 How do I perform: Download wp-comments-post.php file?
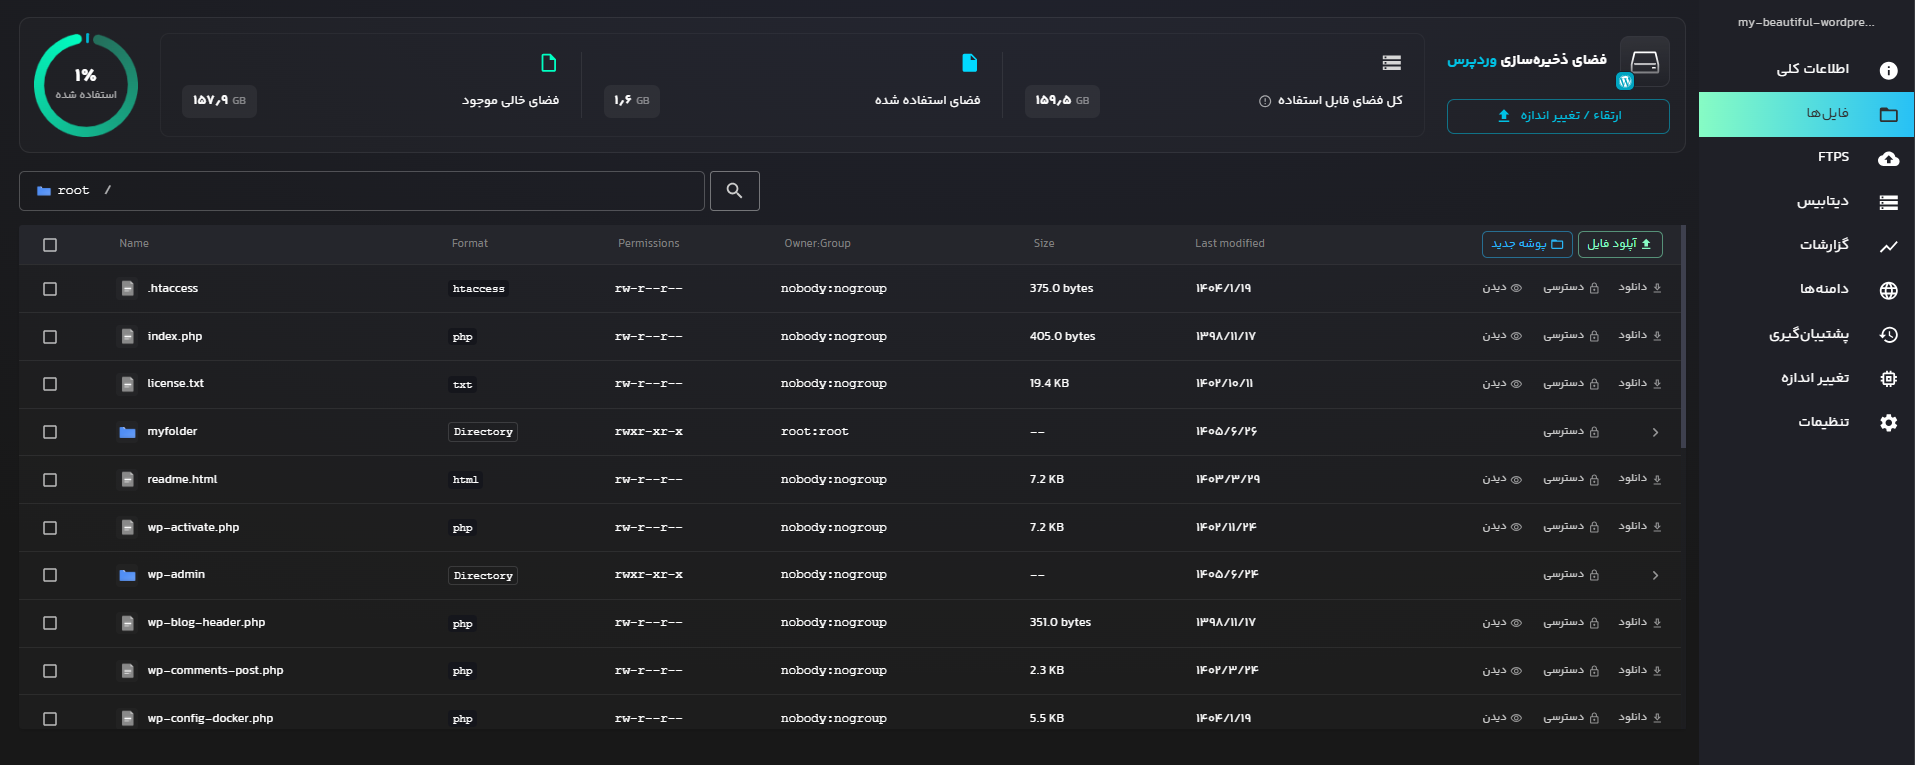[1640, 670]
